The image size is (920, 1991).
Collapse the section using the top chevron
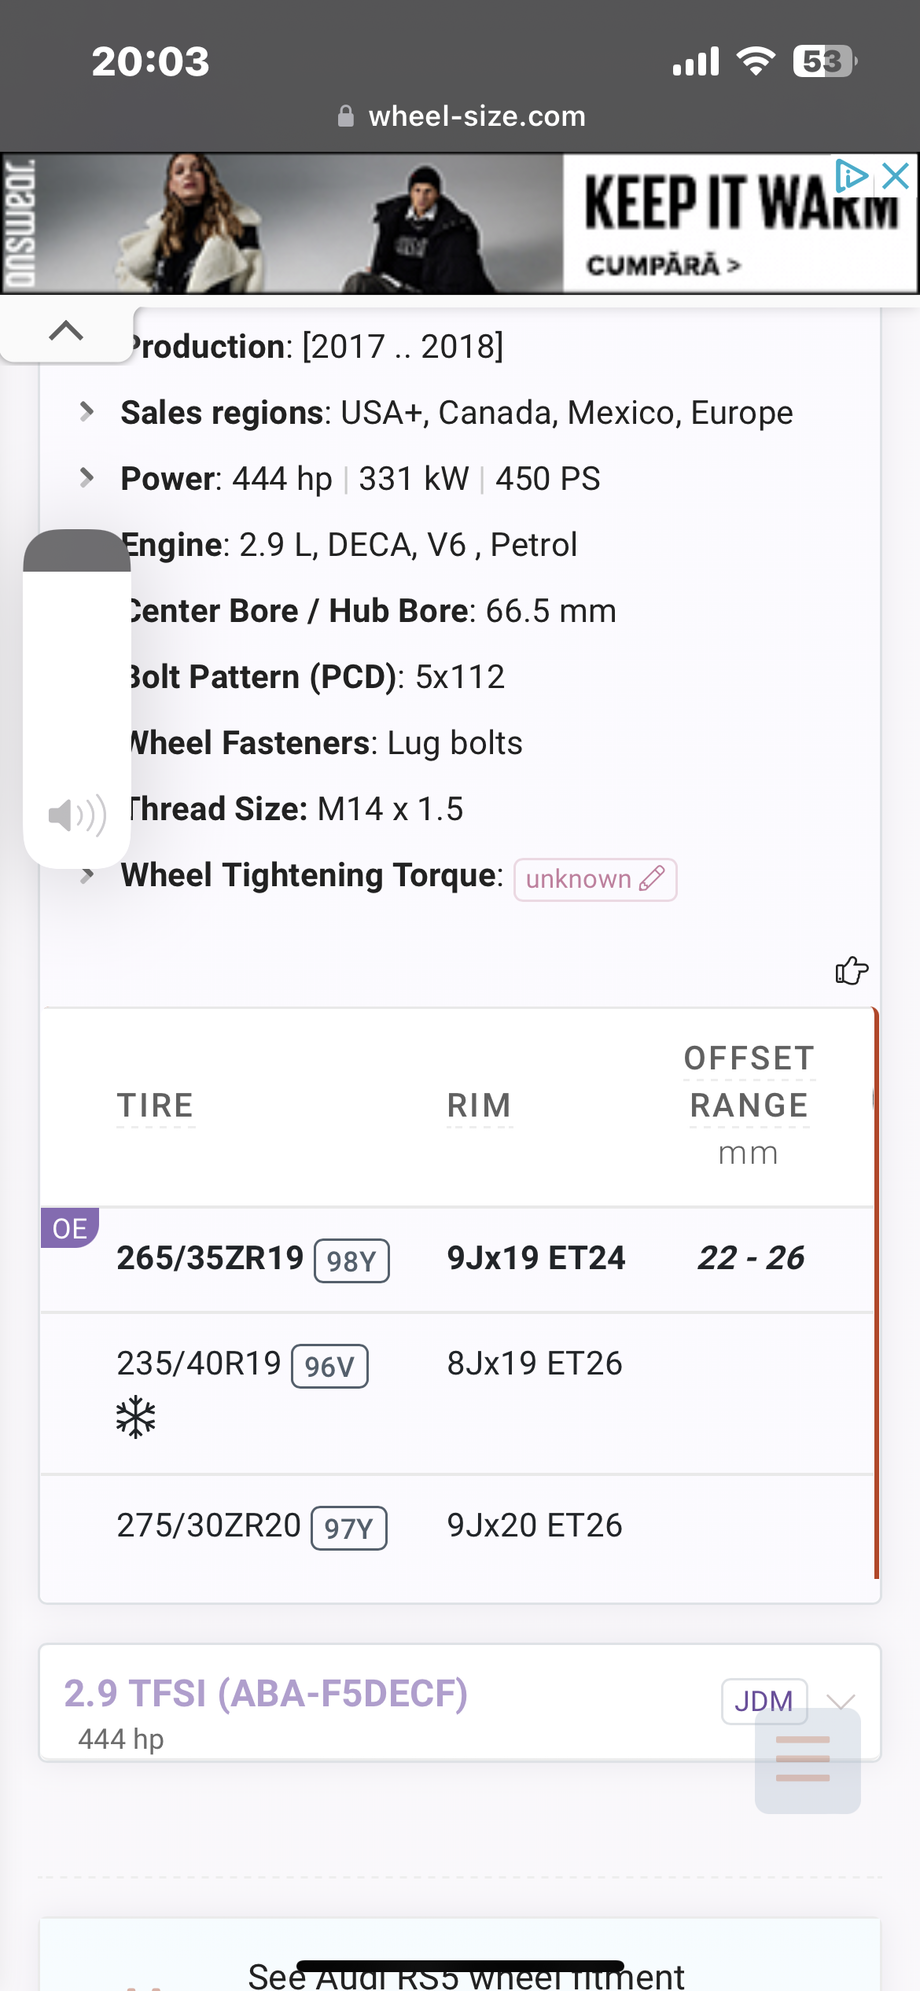pyautogui.click(x=66, y=330)
